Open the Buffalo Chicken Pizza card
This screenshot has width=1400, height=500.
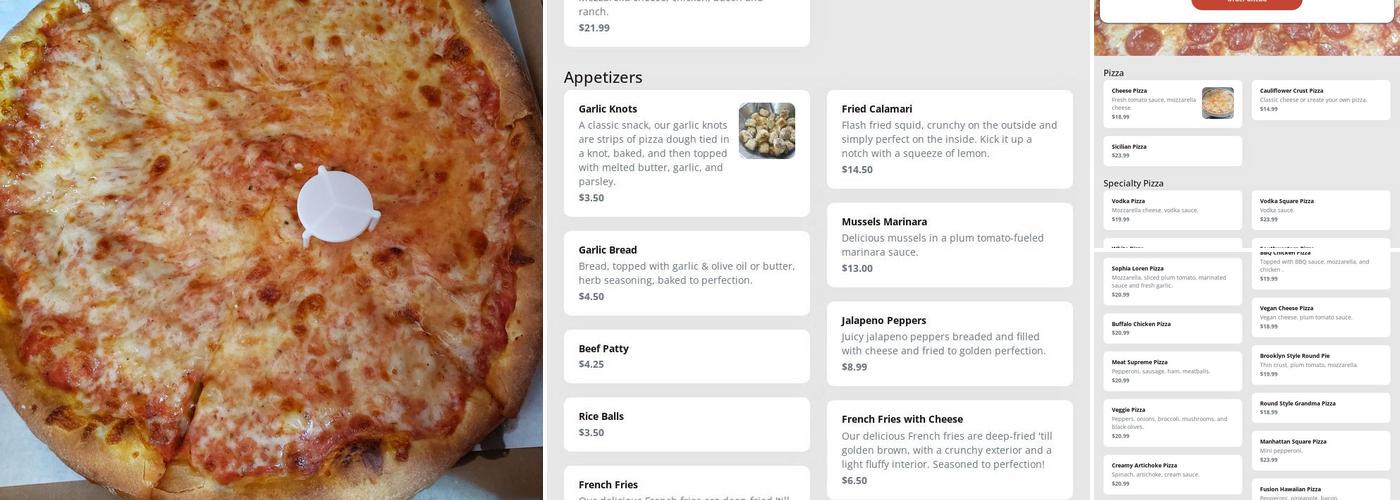[1173, 328]
